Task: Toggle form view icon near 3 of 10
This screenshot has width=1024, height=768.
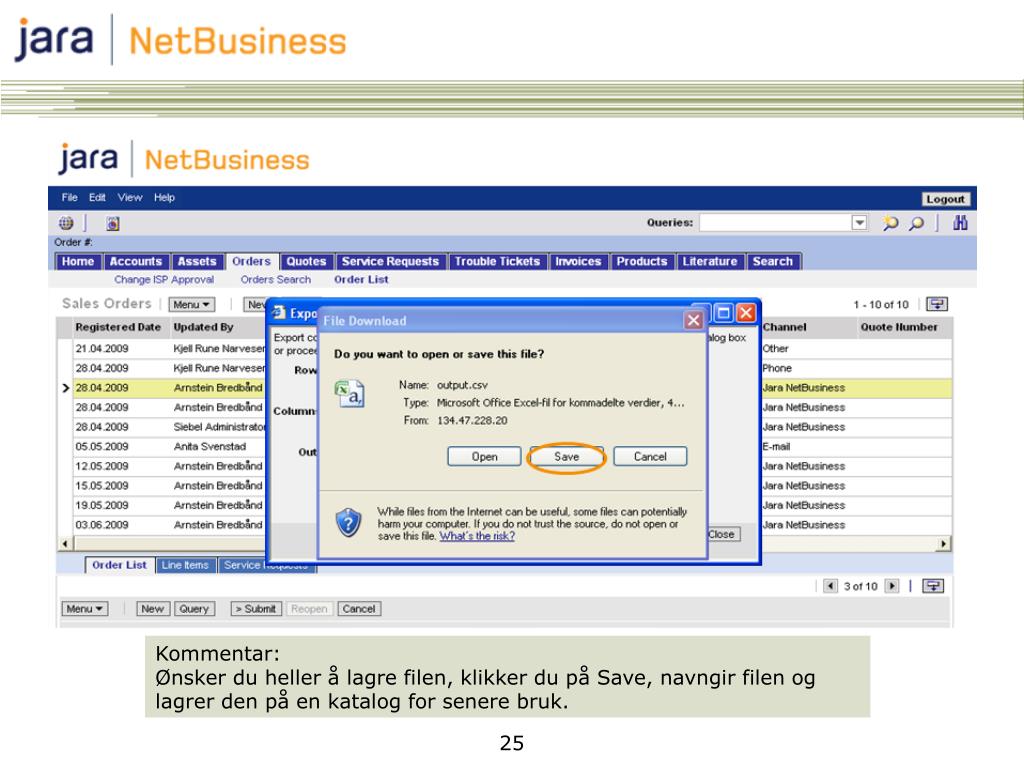Action: (933, 586)
